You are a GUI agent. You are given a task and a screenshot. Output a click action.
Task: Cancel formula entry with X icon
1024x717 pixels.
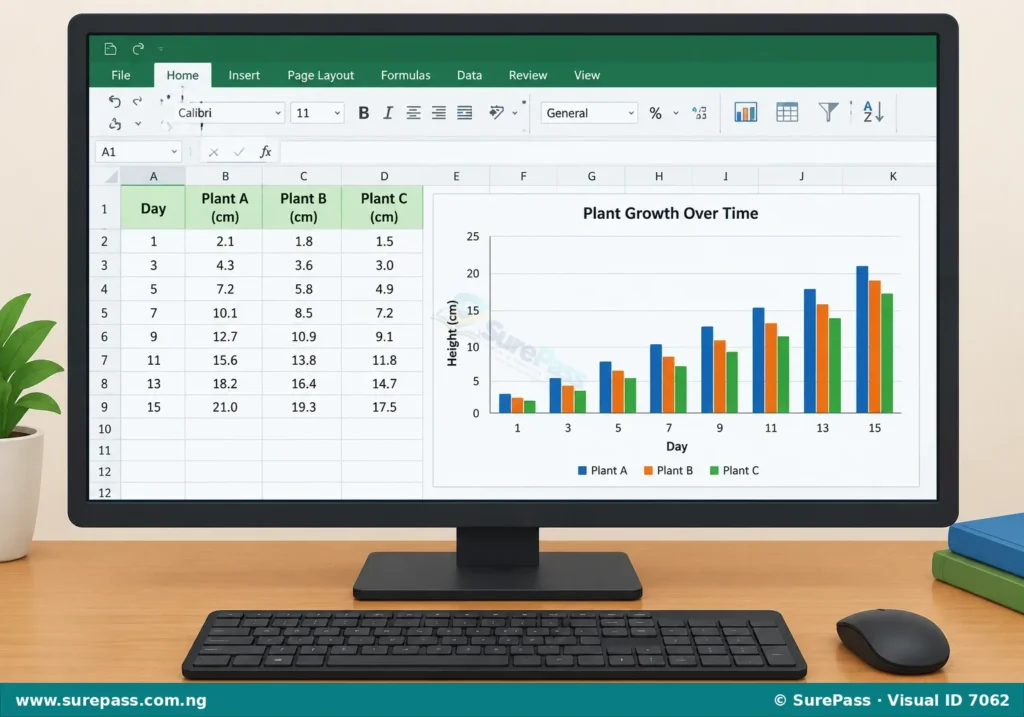(x=214, y=153)
